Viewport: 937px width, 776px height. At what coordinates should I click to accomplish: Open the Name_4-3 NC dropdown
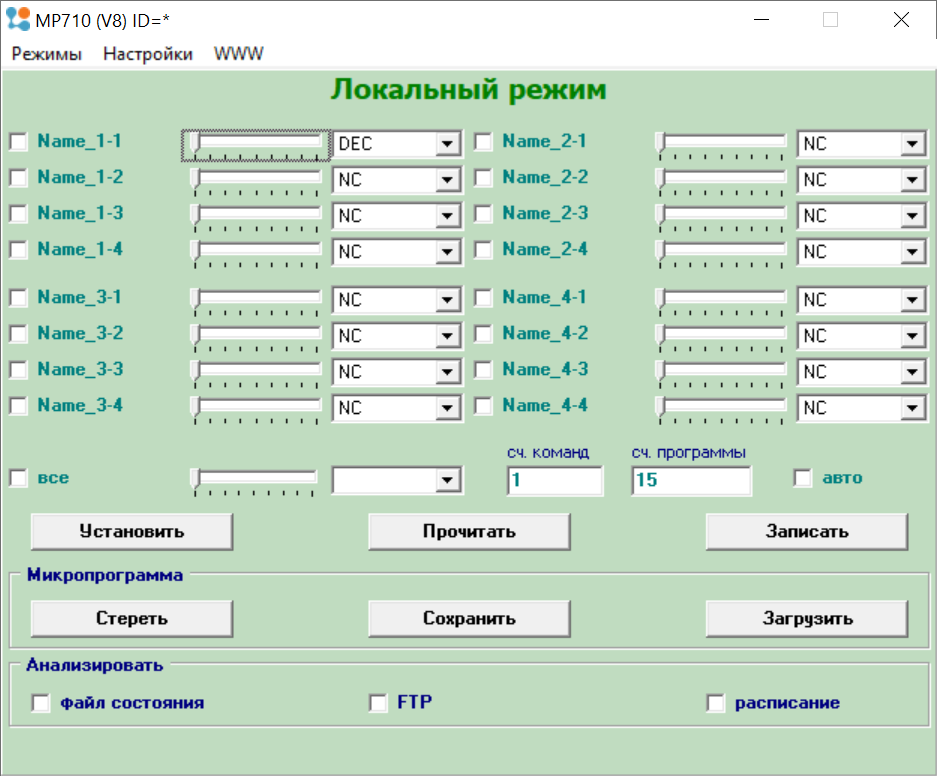tap(912, 372)
